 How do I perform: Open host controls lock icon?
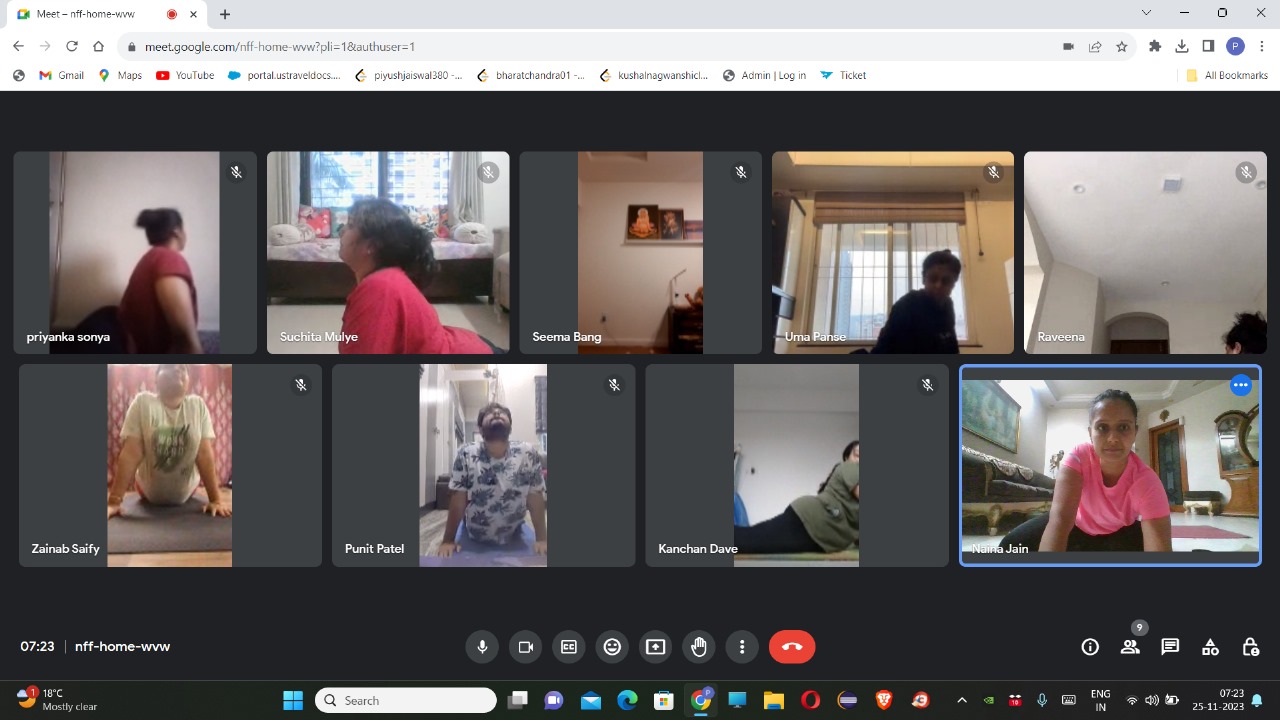1250,647
